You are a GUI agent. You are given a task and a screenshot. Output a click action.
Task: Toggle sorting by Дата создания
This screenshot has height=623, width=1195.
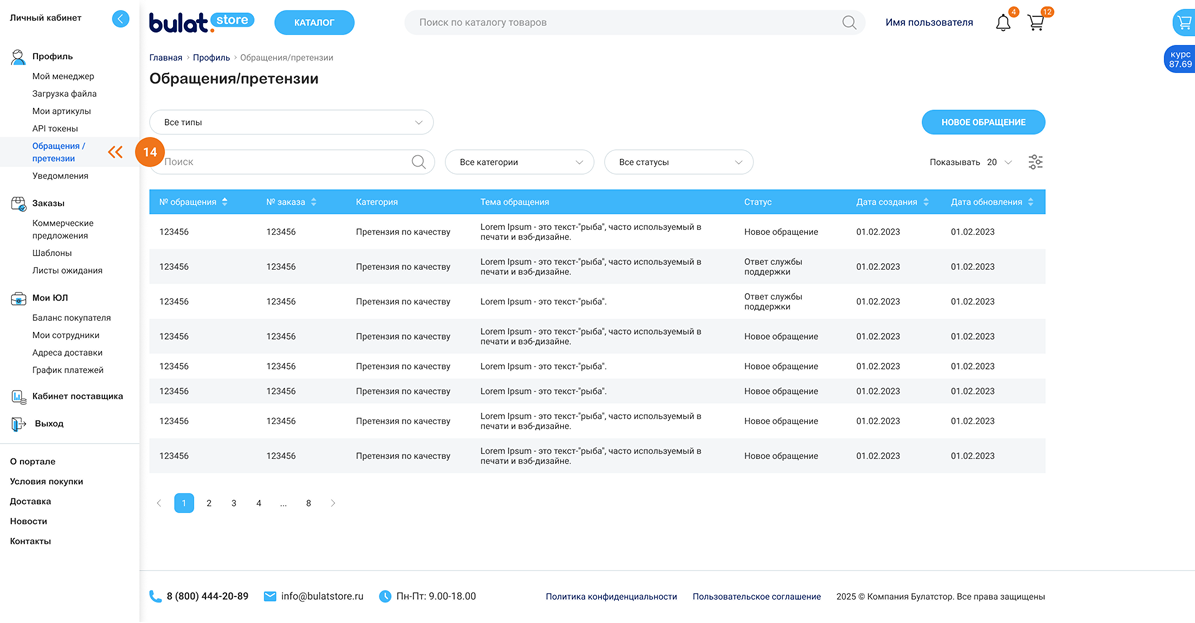tap(926, 202)
